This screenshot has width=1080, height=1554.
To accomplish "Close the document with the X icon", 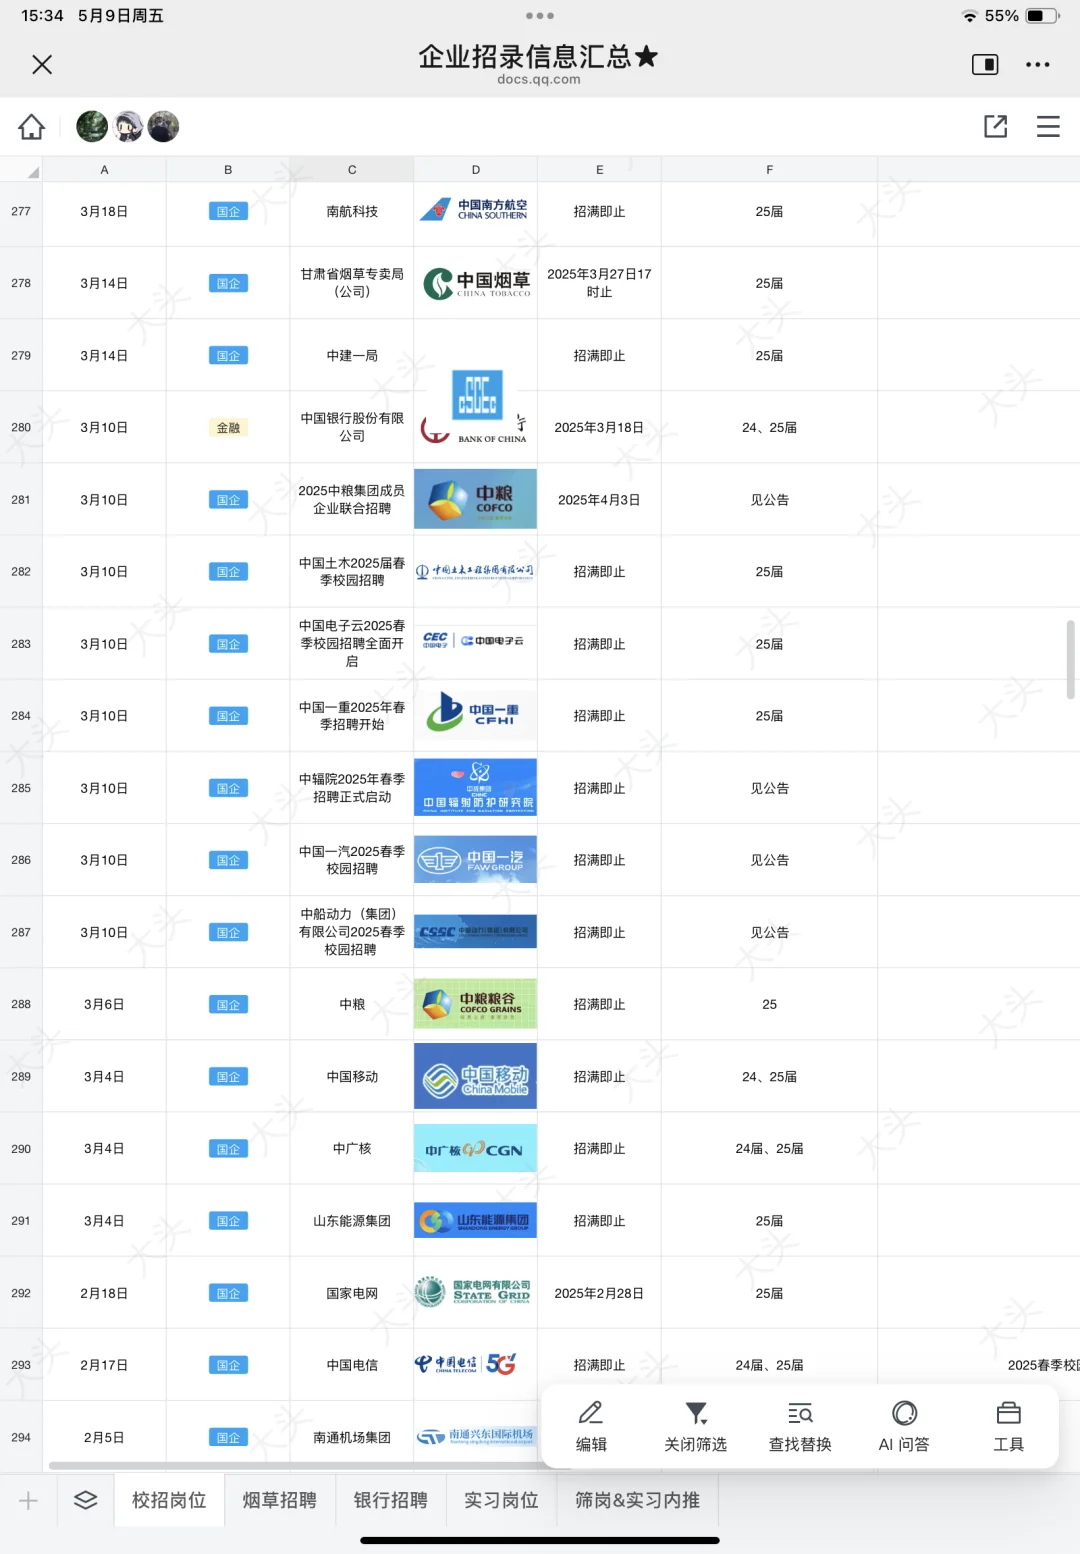I will (x=42, y=64).
